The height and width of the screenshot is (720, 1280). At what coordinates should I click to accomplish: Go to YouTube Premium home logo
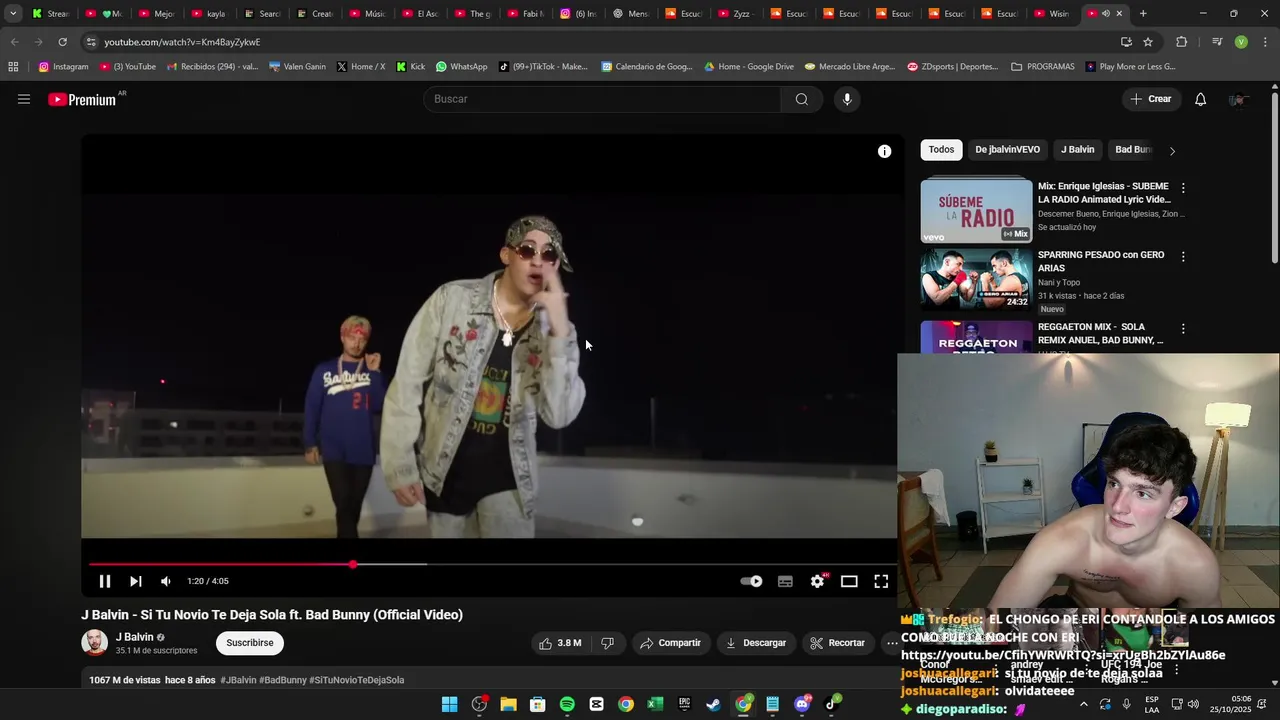pyautogui.click(x=82, y=99)
